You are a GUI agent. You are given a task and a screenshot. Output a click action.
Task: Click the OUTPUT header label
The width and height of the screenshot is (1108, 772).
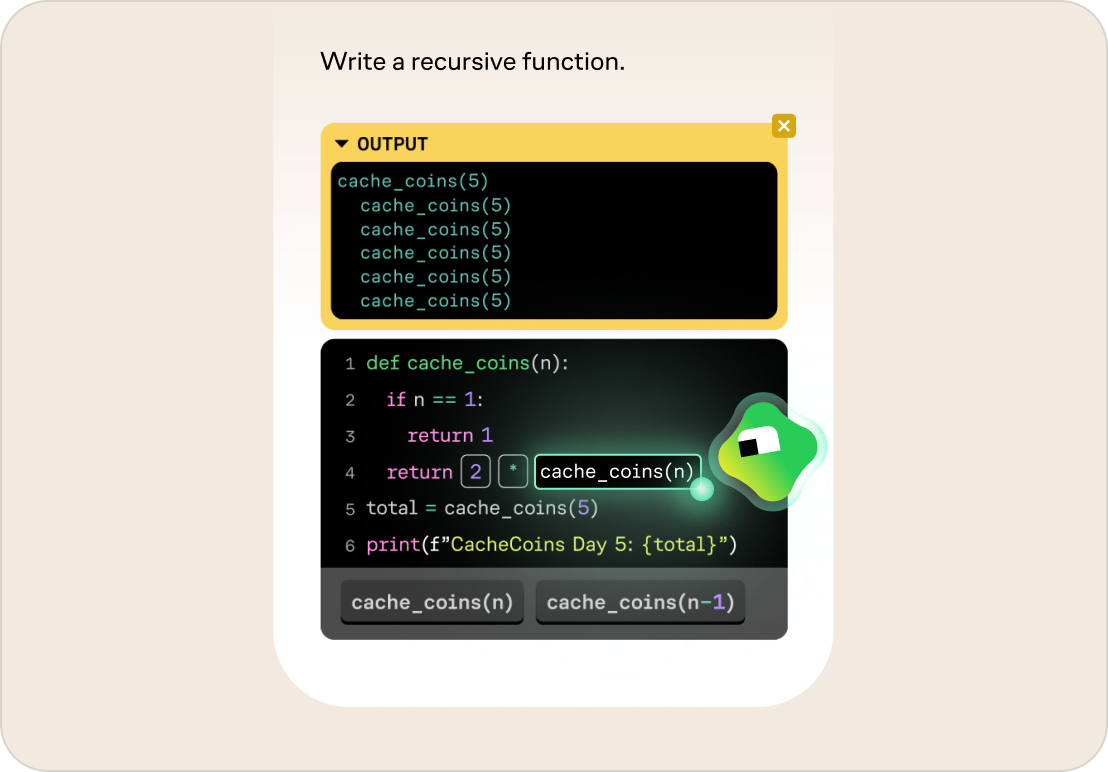click(x=392, y=144)
